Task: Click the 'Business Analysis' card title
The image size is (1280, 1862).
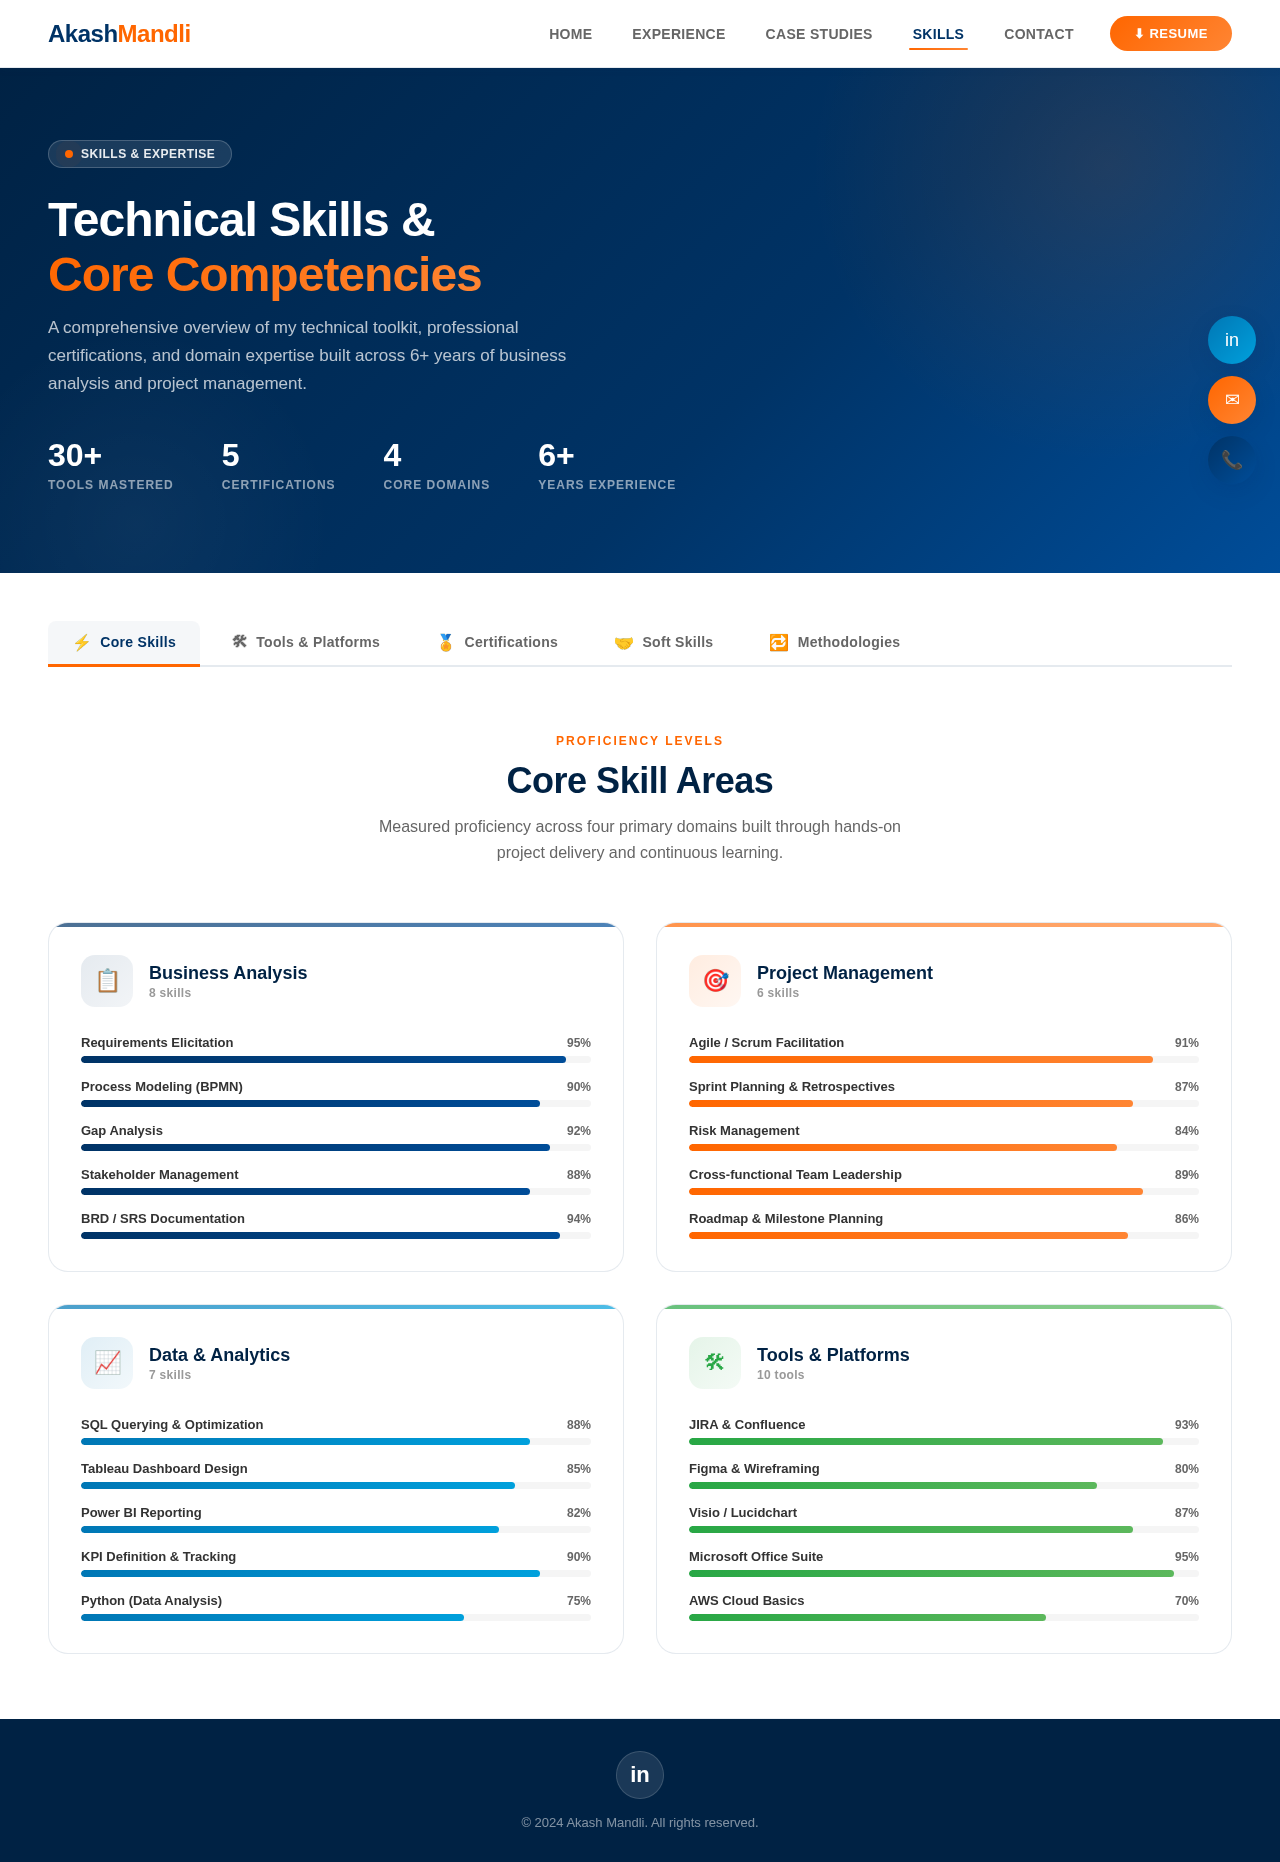Action: 228,973
